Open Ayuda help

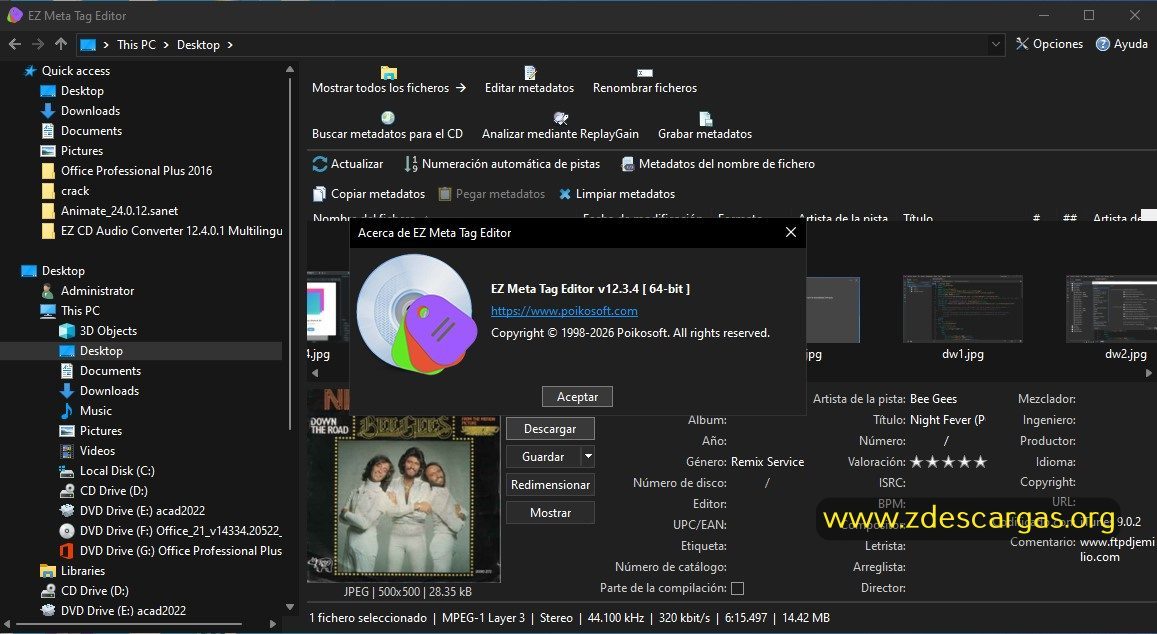(1122, 44)
